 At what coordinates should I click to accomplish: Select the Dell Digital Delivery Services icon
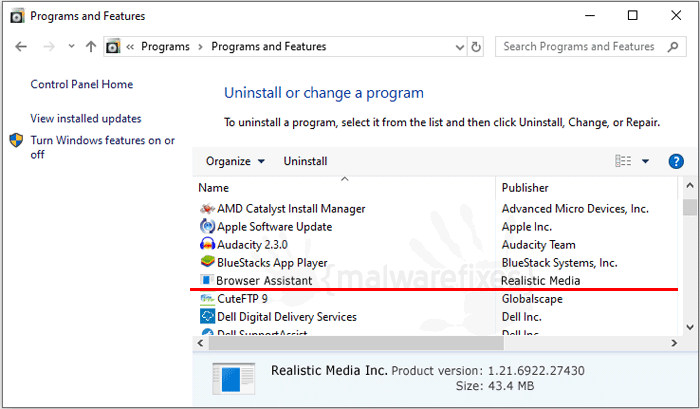[x=207, y=316]
